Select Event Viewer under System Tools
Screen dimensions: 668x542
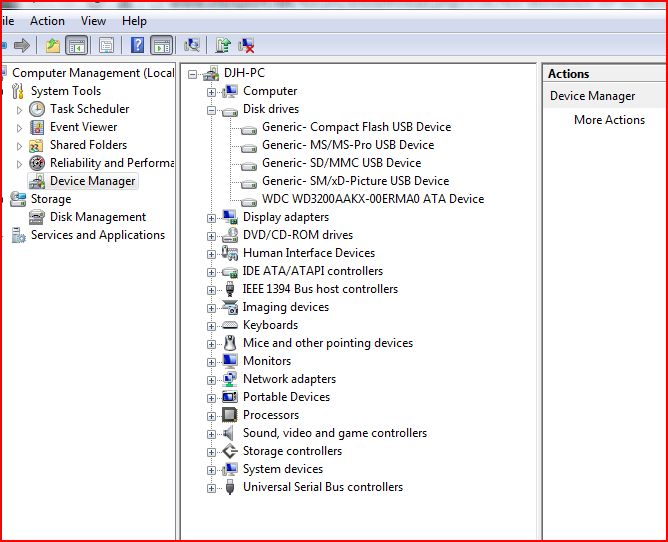pyautogui.click(x=83, y=127)
